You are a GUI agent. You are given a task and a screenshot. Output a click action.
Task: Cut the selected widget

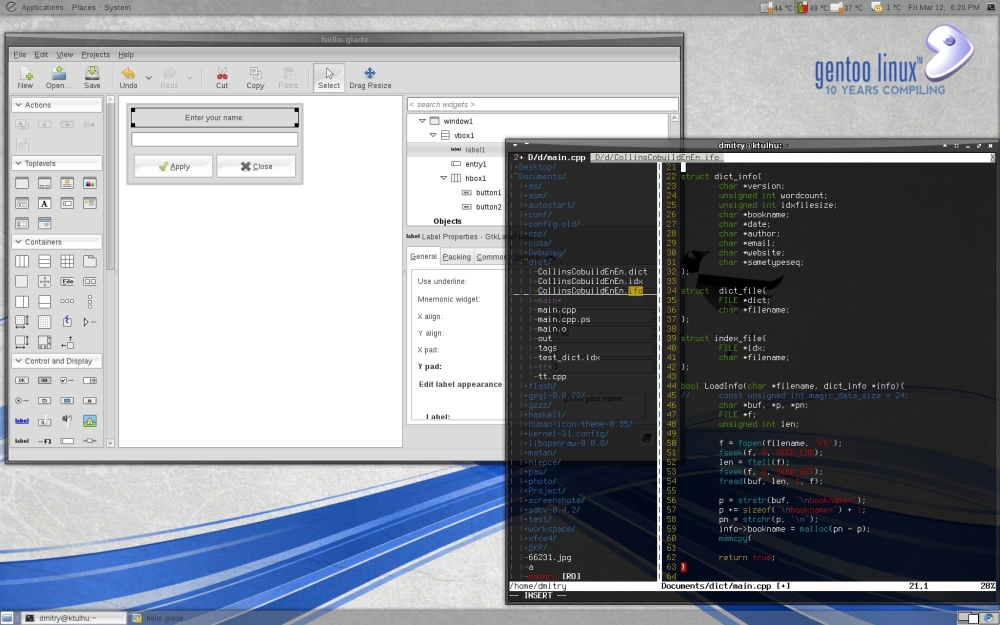[222, 78]
